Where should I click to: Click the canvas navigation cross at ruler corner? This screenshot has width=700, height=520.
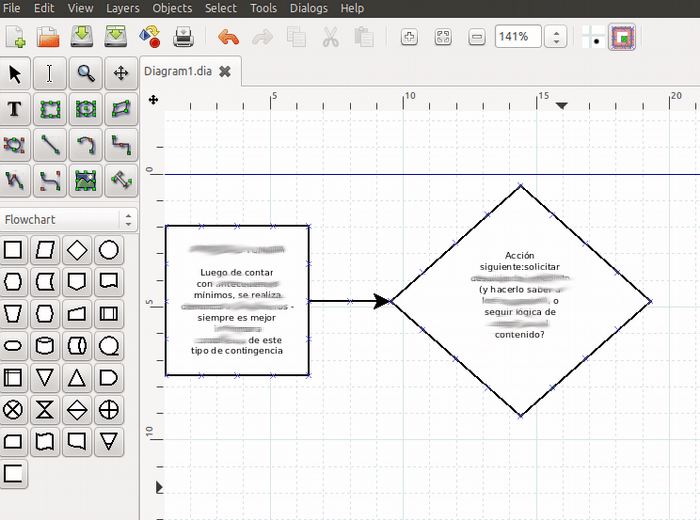click(153, 100)
